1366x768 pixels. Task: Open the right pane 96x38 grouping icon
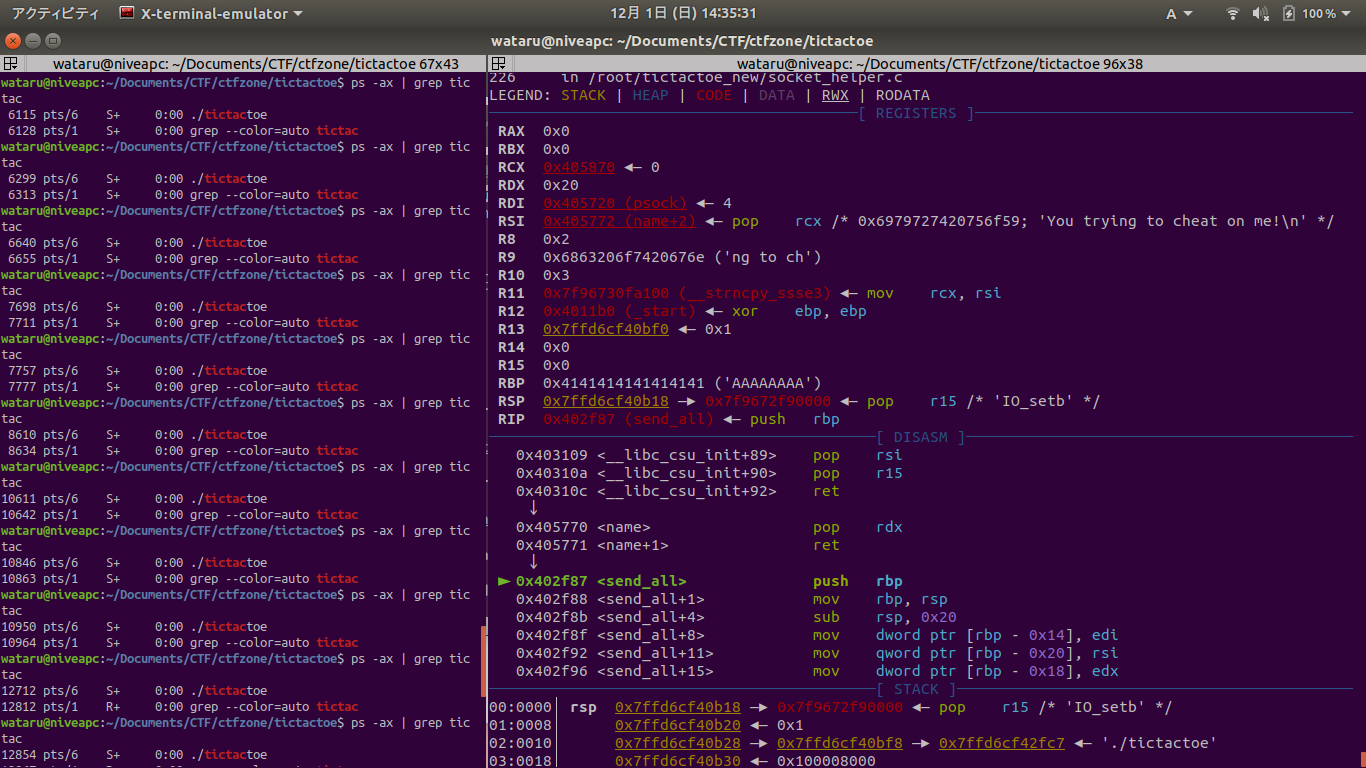[499, 63]
